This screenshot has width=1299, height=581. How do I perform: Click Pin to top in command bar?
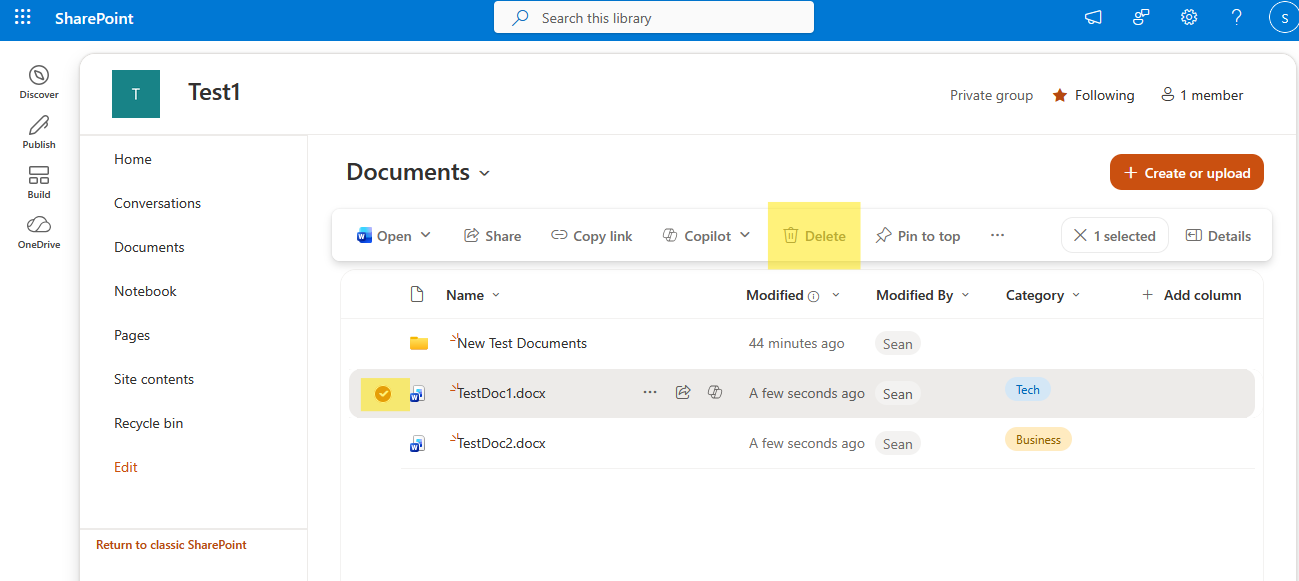pos(917,235)
